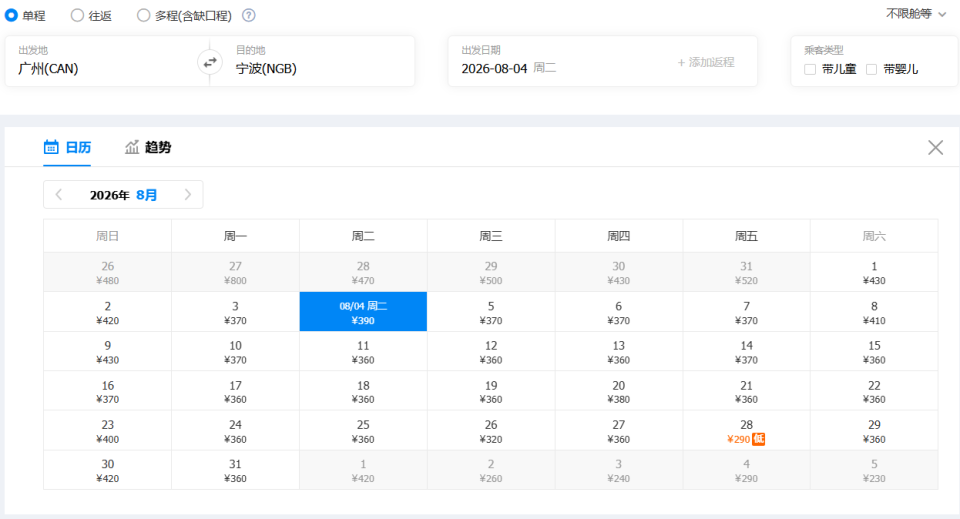
Task: Select August 26 priced ¥320
Action: click(x=491, y=431)
